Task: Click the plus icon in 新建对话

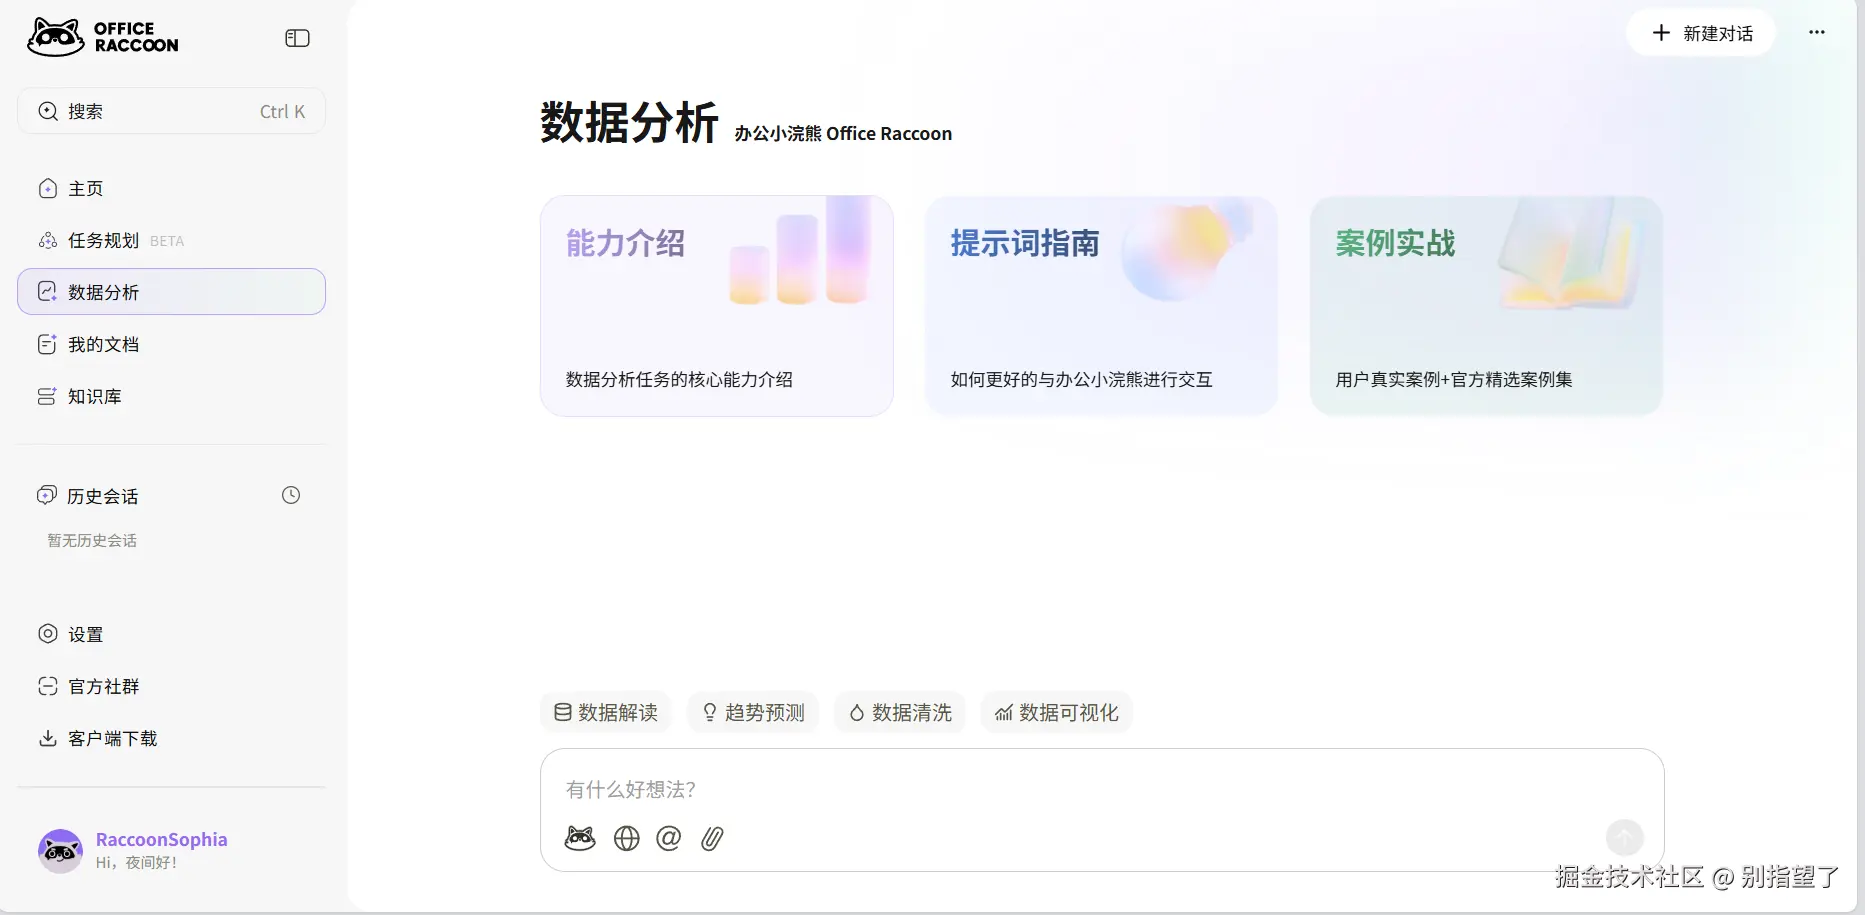Action: pos(1661,33)
